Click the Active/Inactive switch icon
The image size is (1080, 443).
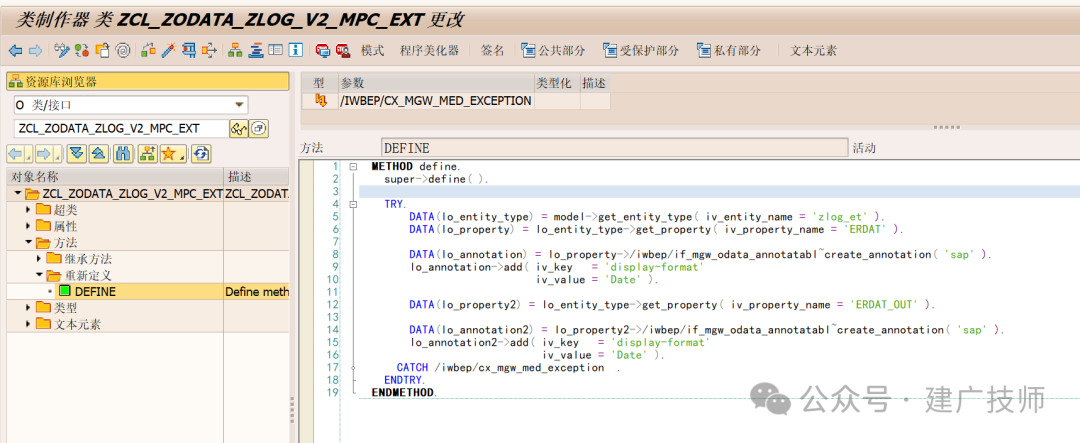82,50
